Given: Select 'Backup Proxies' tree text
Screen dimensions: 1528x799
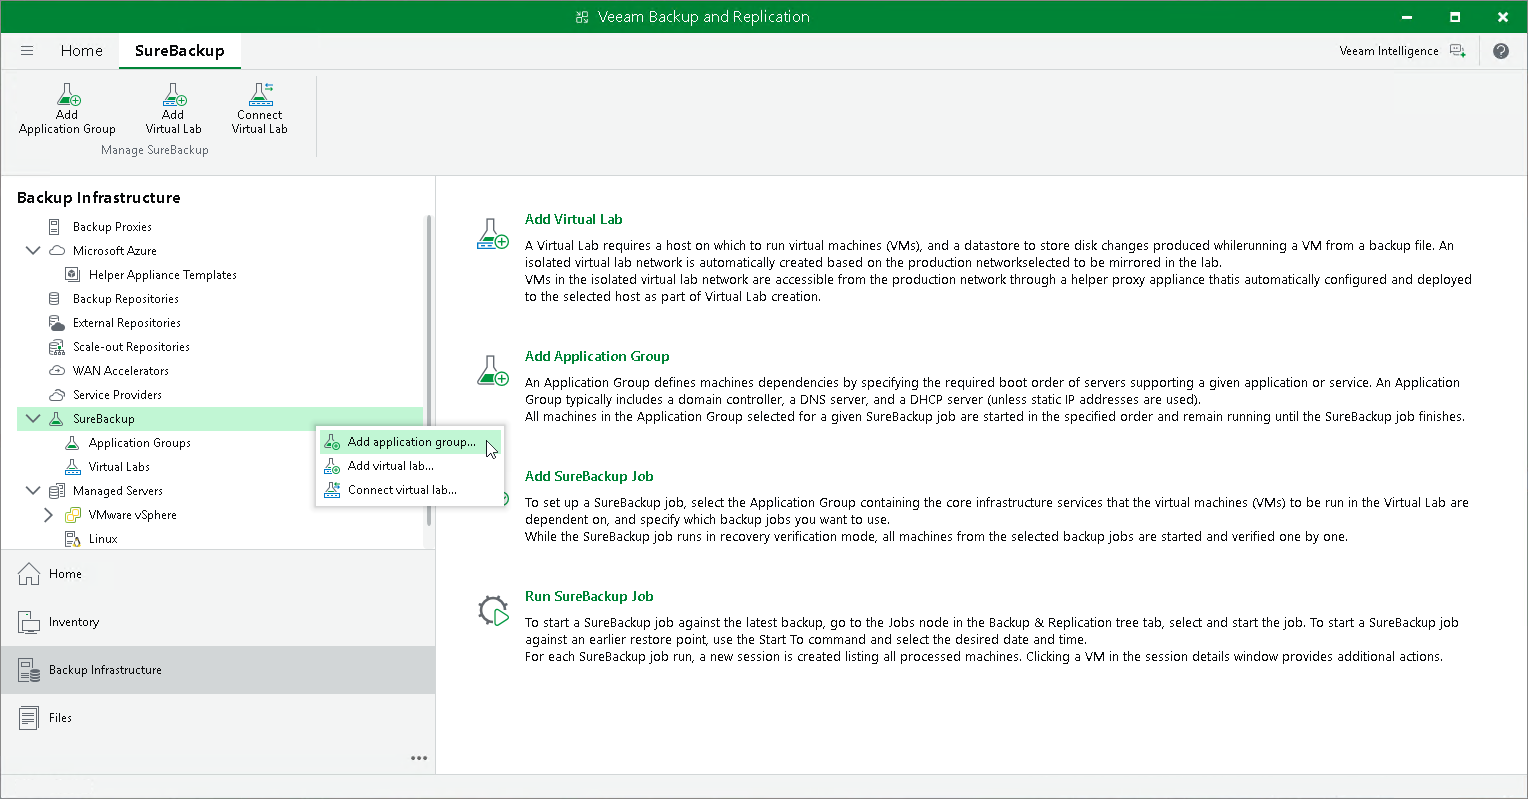Looking at the screenshot, I should point(112,227).
